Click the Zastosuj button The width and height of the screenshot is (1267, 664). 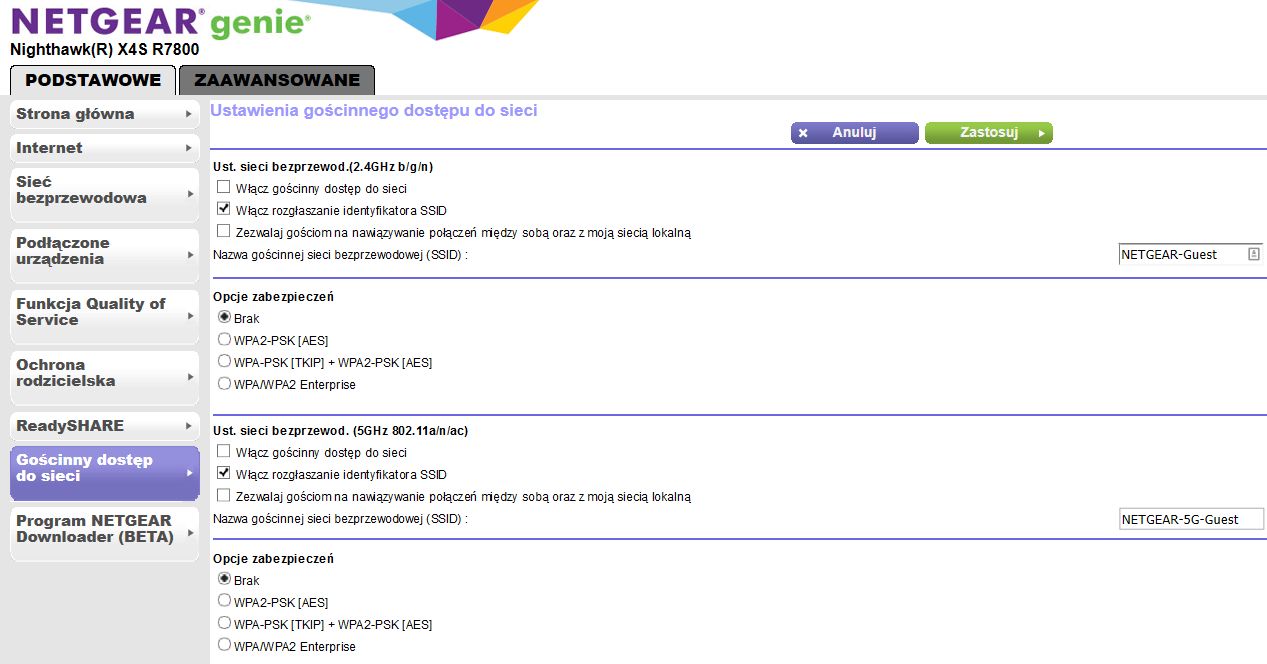[989, 133]
